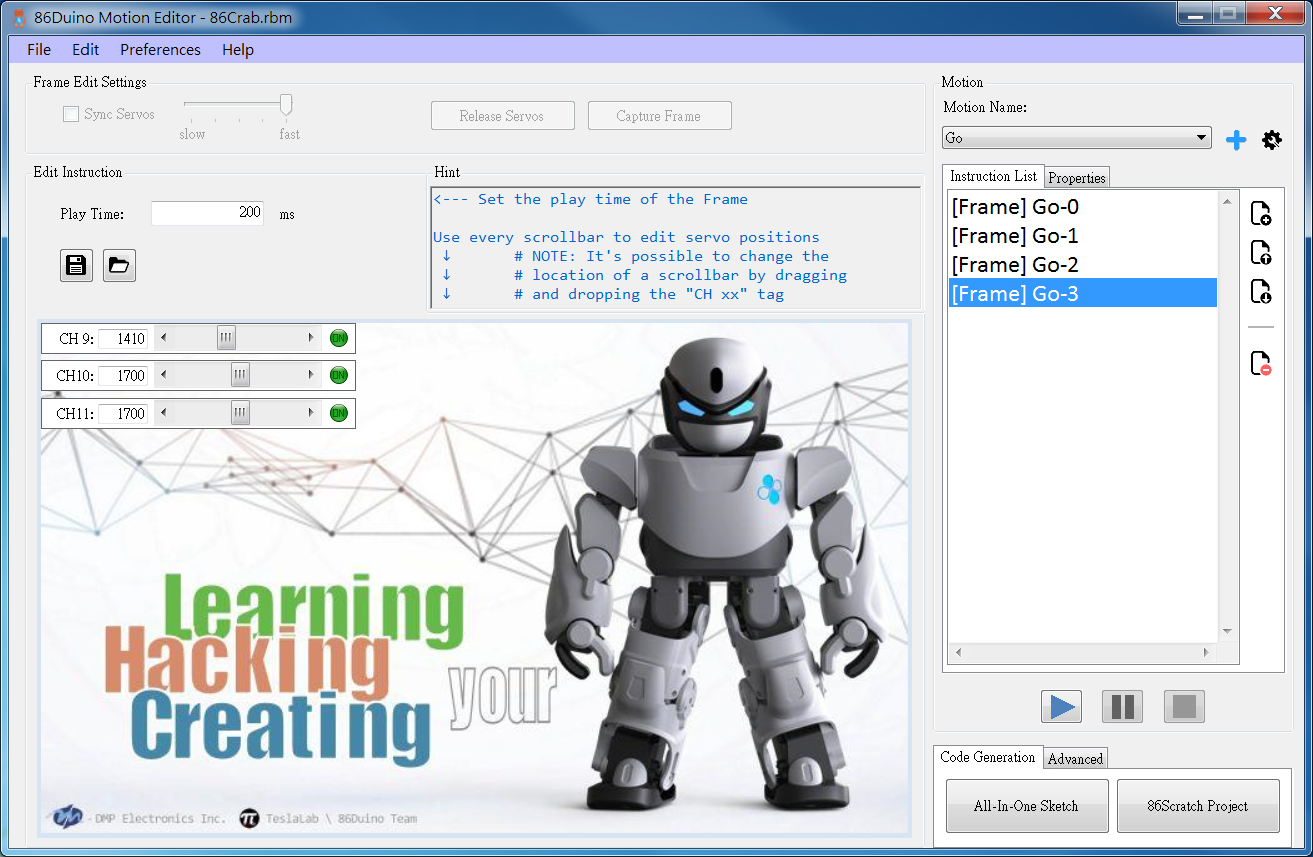Move selected instruction down with arrow icon
Screen dimensions: 1313x857
[1261, 291]
